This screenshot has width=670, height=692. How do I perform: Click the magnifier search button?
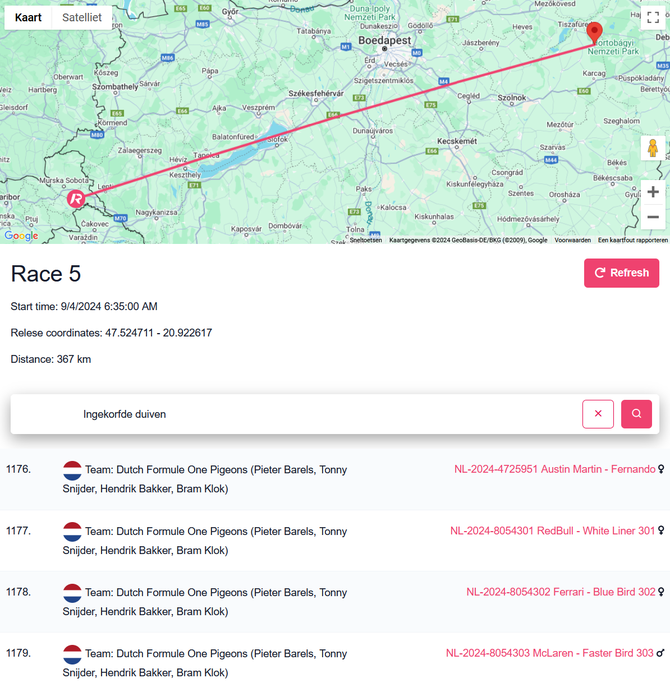636,414
